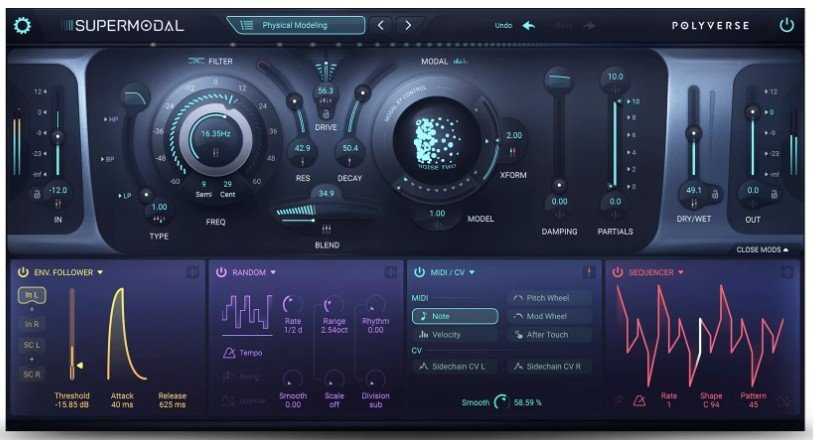Click the MODAL section bars icon
Viewport: 813px width, 440px height.
point(460,61)
